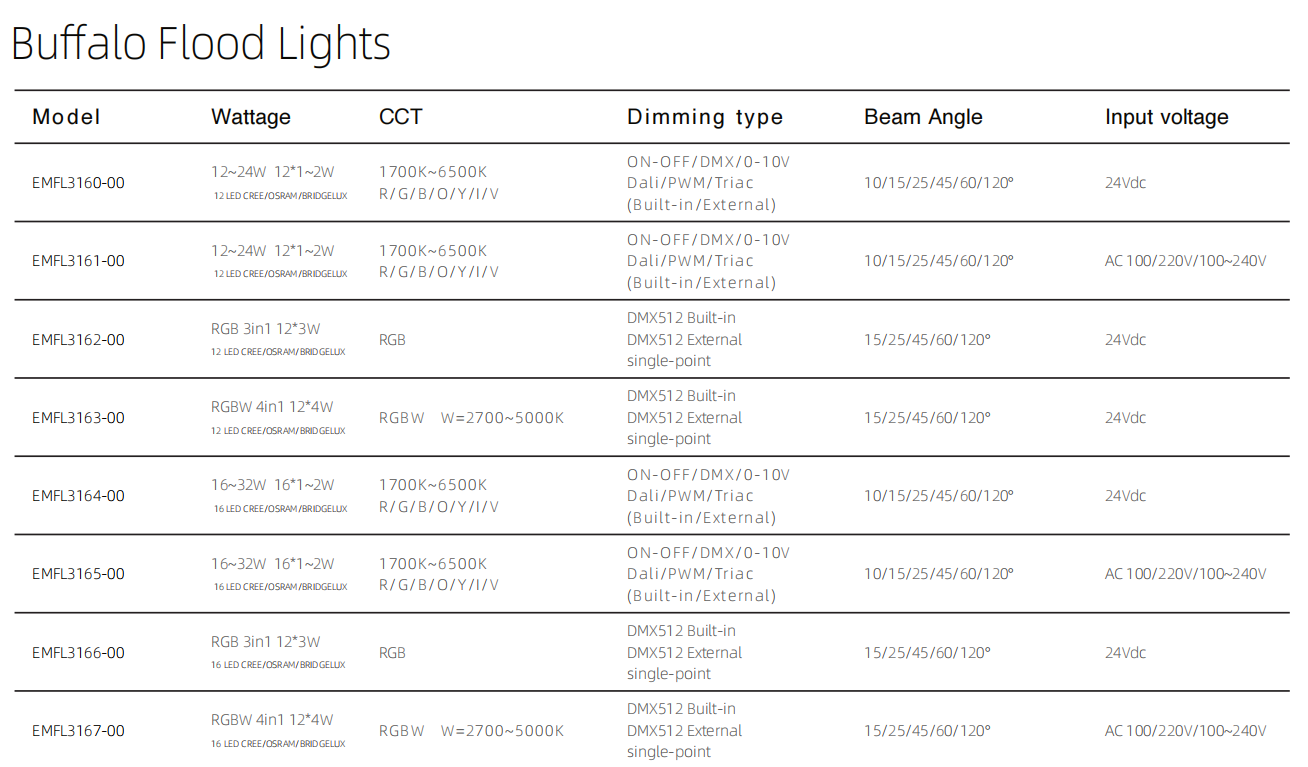Select model EMFL3160-00
Image resolution: width=1308 pixels, height=767 pixels.
[78, 183]
